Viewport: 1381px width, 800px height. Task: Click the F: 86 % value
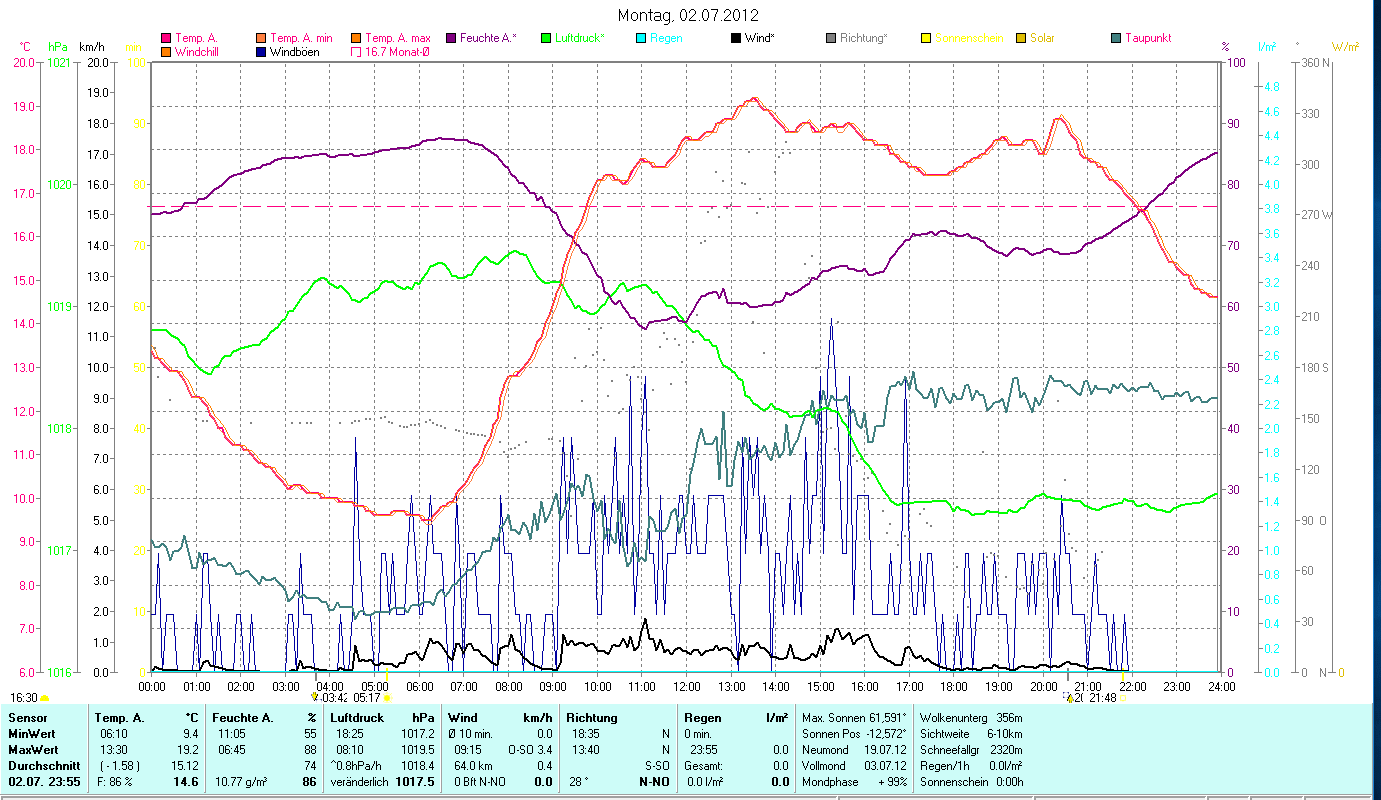point(113,781)
